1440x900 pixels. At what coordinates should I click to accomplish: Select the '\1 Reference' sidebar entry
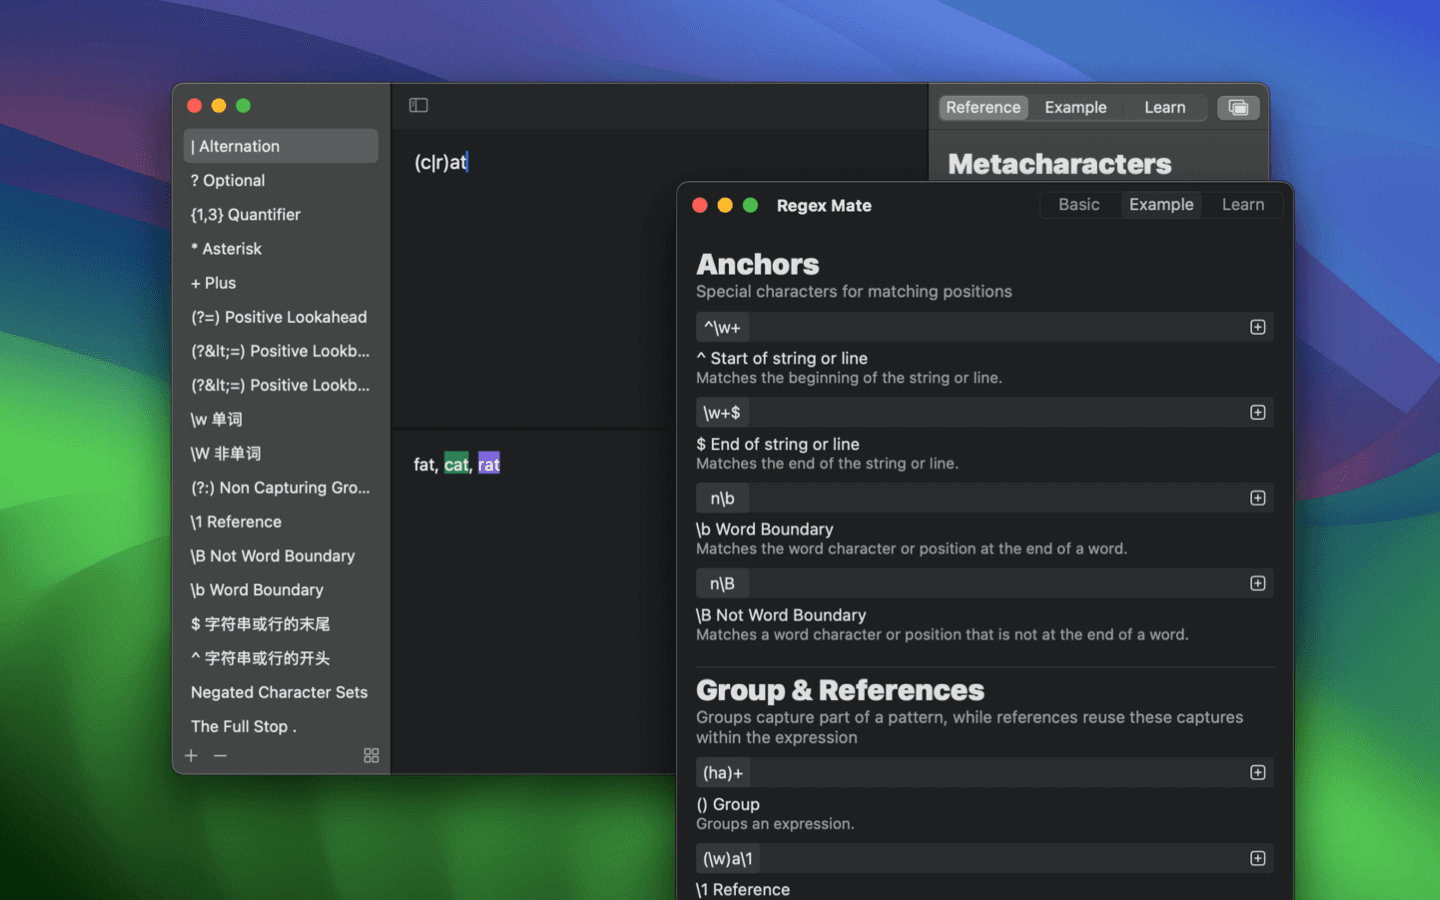281,522
